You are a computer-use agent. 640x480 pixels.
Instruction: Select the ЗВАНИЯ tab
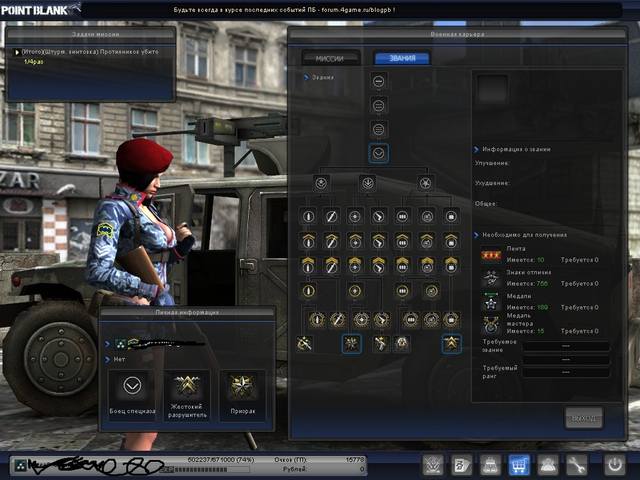[x=402, y=58]
